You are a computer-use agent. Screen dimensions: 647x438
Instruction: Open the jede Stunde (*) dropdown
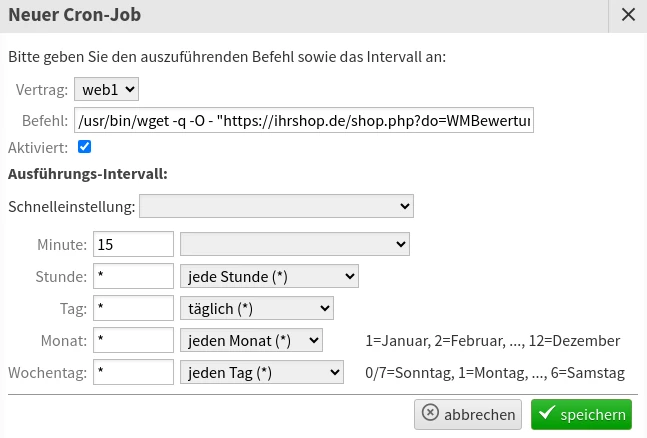[x=269, y=276]
